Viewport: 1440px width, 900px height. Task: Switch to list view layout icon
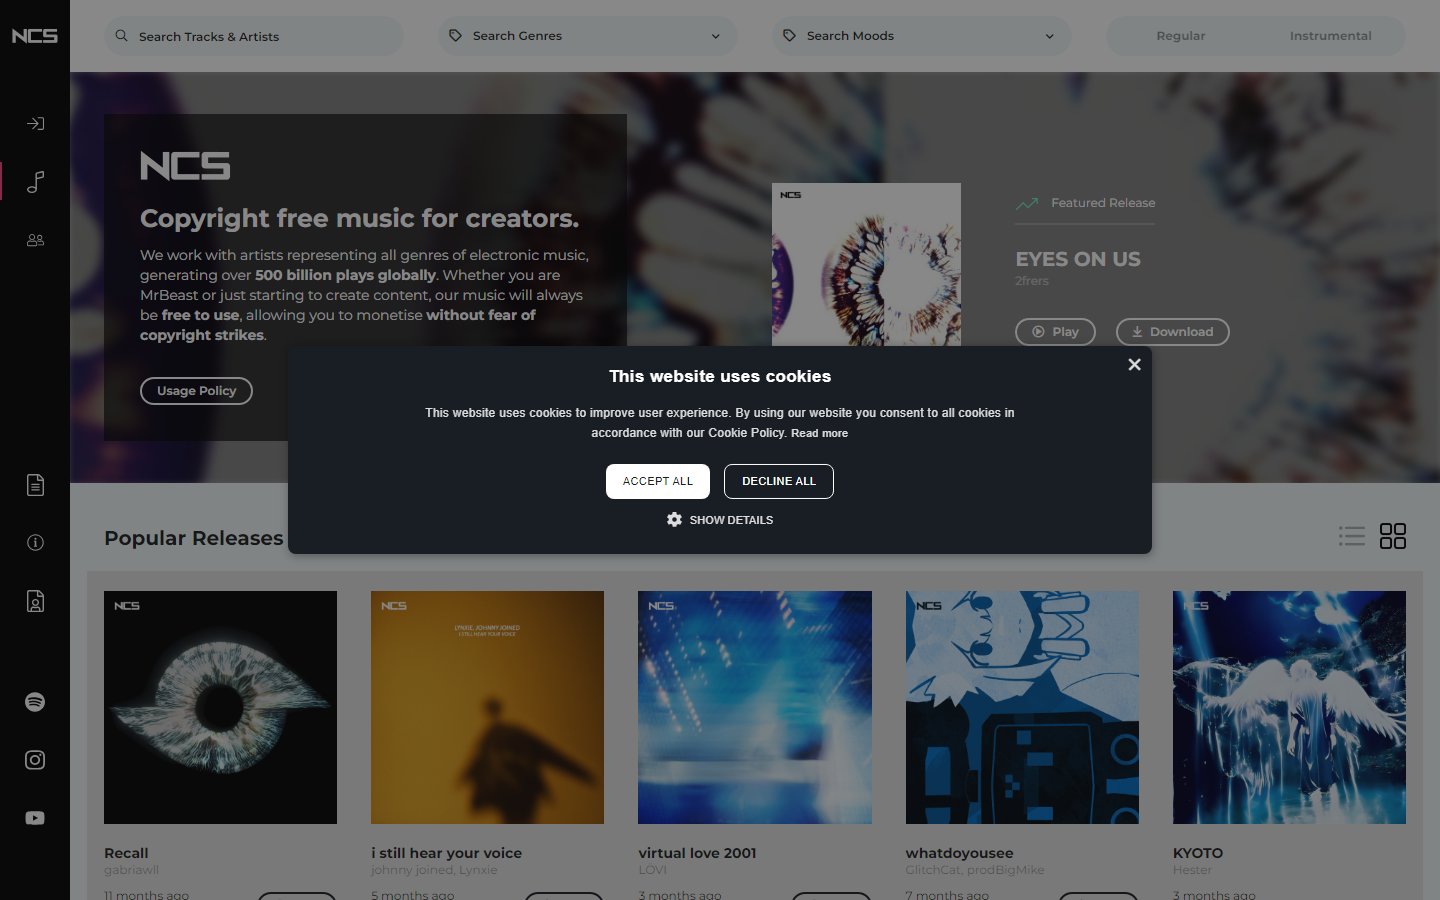(x=1352, y=537)
